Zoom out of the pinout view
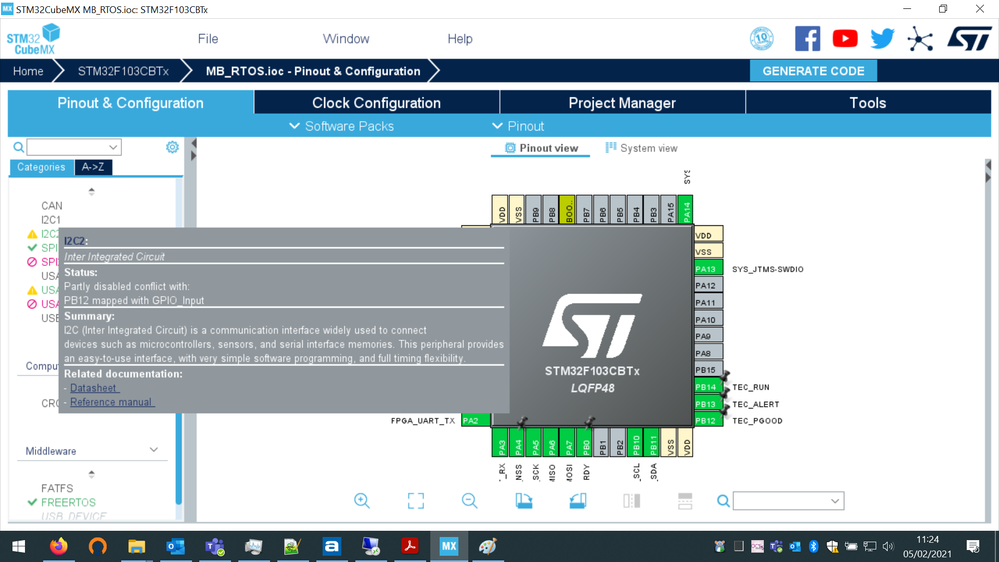Viewport: 999px width, 562px height. click(x=470, y=501)
